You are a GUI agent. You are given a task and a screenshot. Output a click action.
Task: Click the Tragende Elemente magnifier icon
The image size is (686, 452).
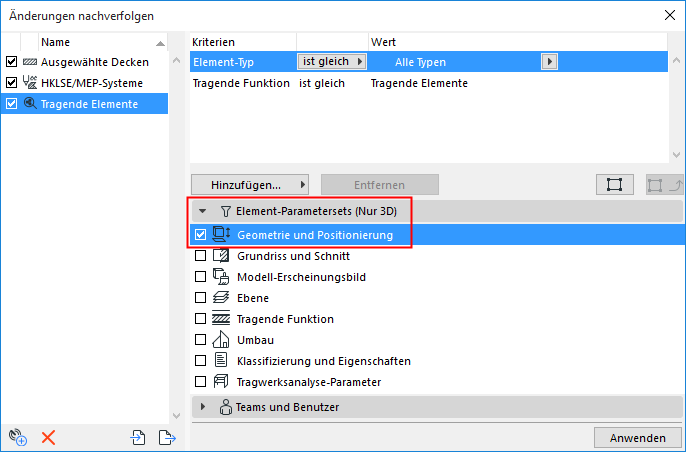point(30,104)
